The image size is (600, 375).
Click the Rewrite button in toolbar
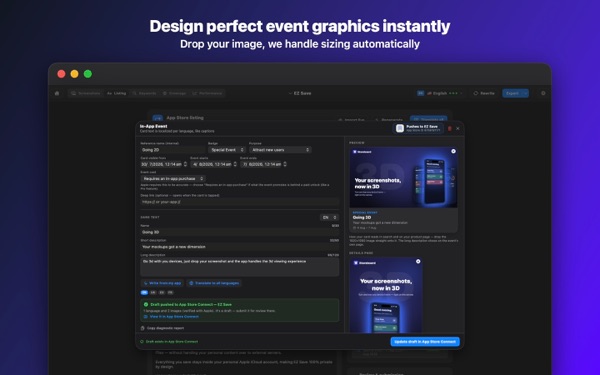pos(484,93)
